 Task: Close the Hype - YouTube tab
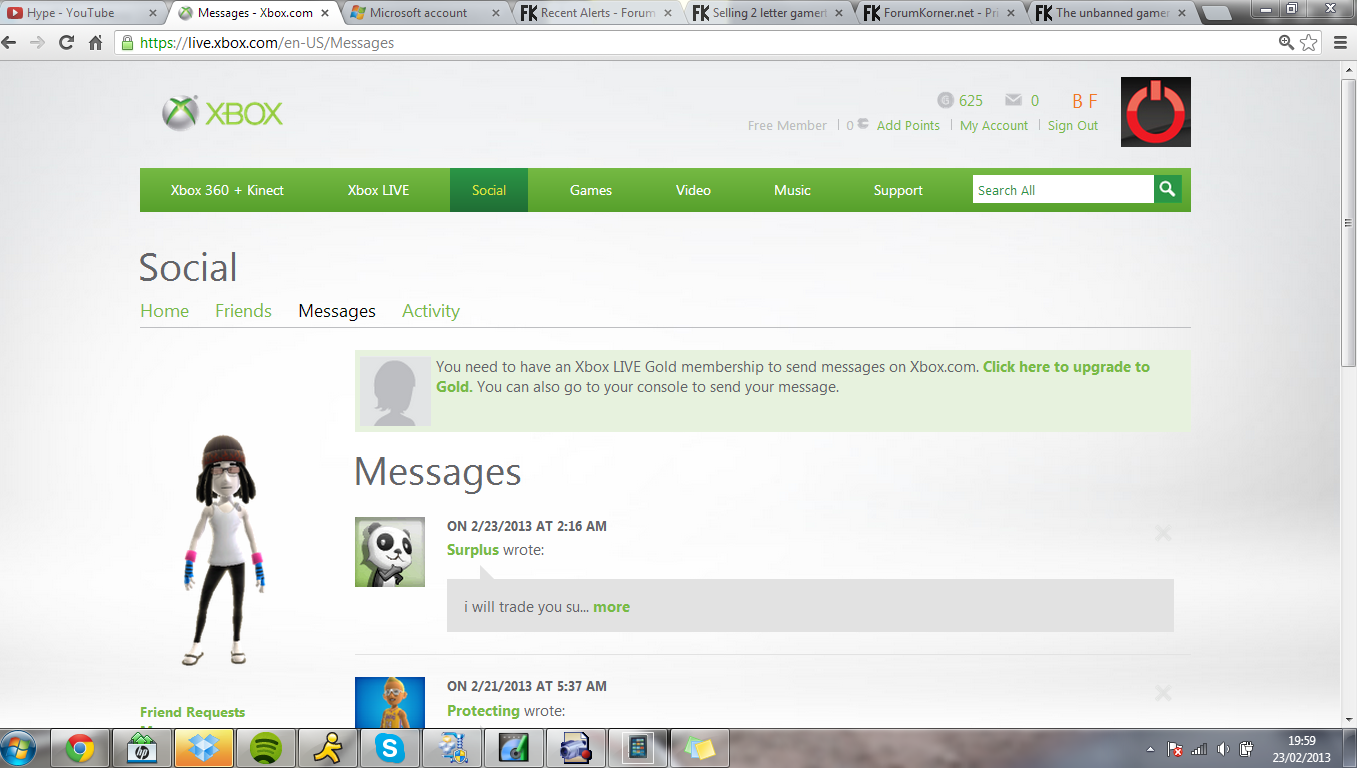[x=152, y=13]
